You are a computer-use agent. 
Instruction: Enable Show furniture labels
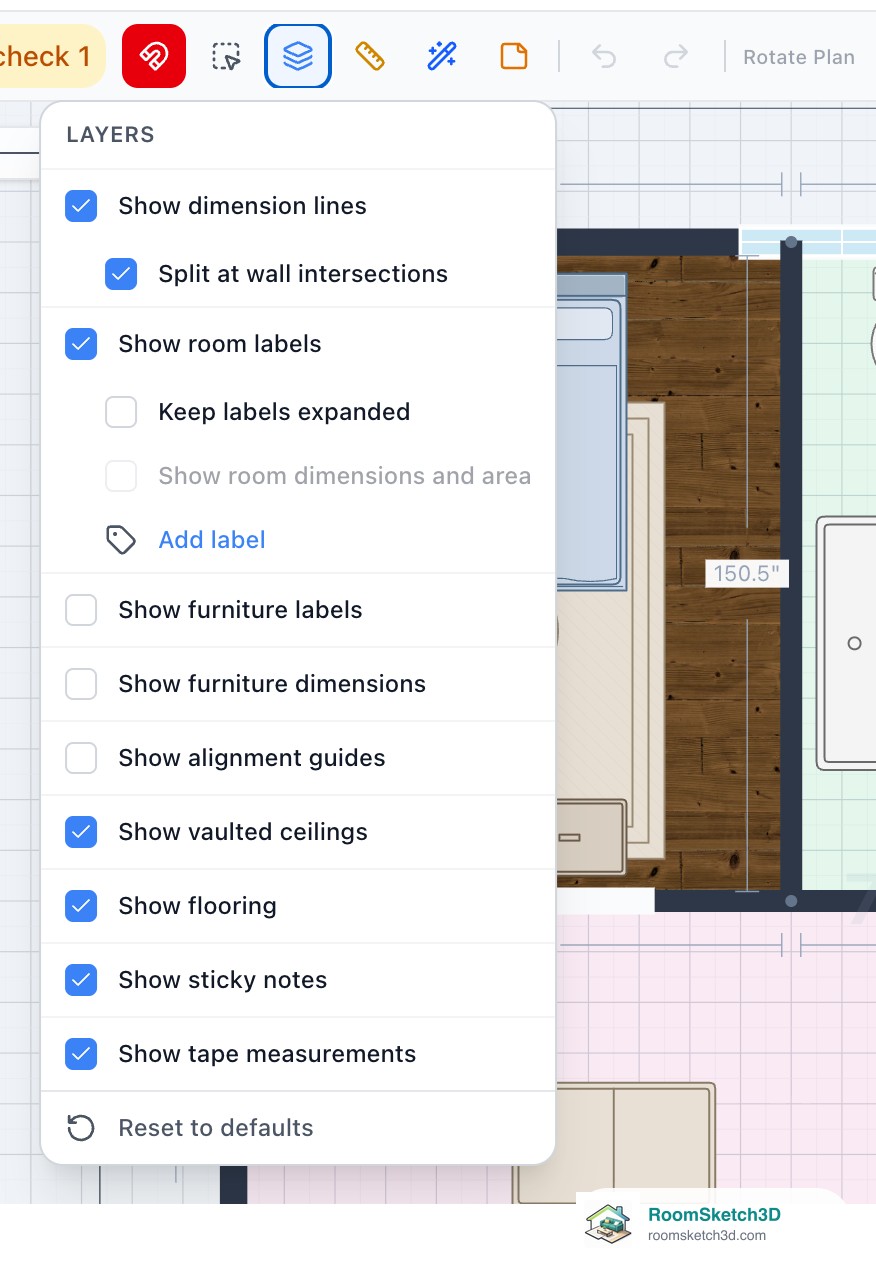(x=81, y=610)
